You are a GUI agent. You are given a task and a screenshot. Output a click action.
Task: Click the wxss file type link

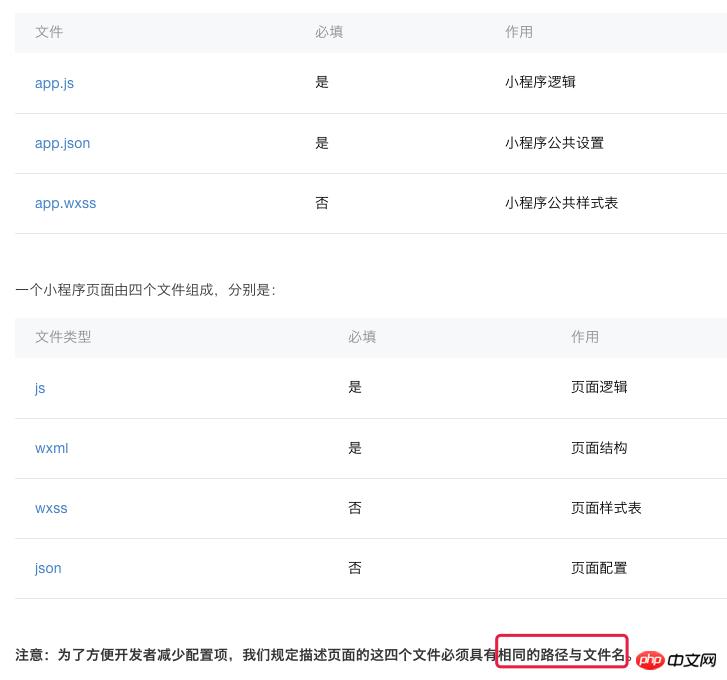51,508
